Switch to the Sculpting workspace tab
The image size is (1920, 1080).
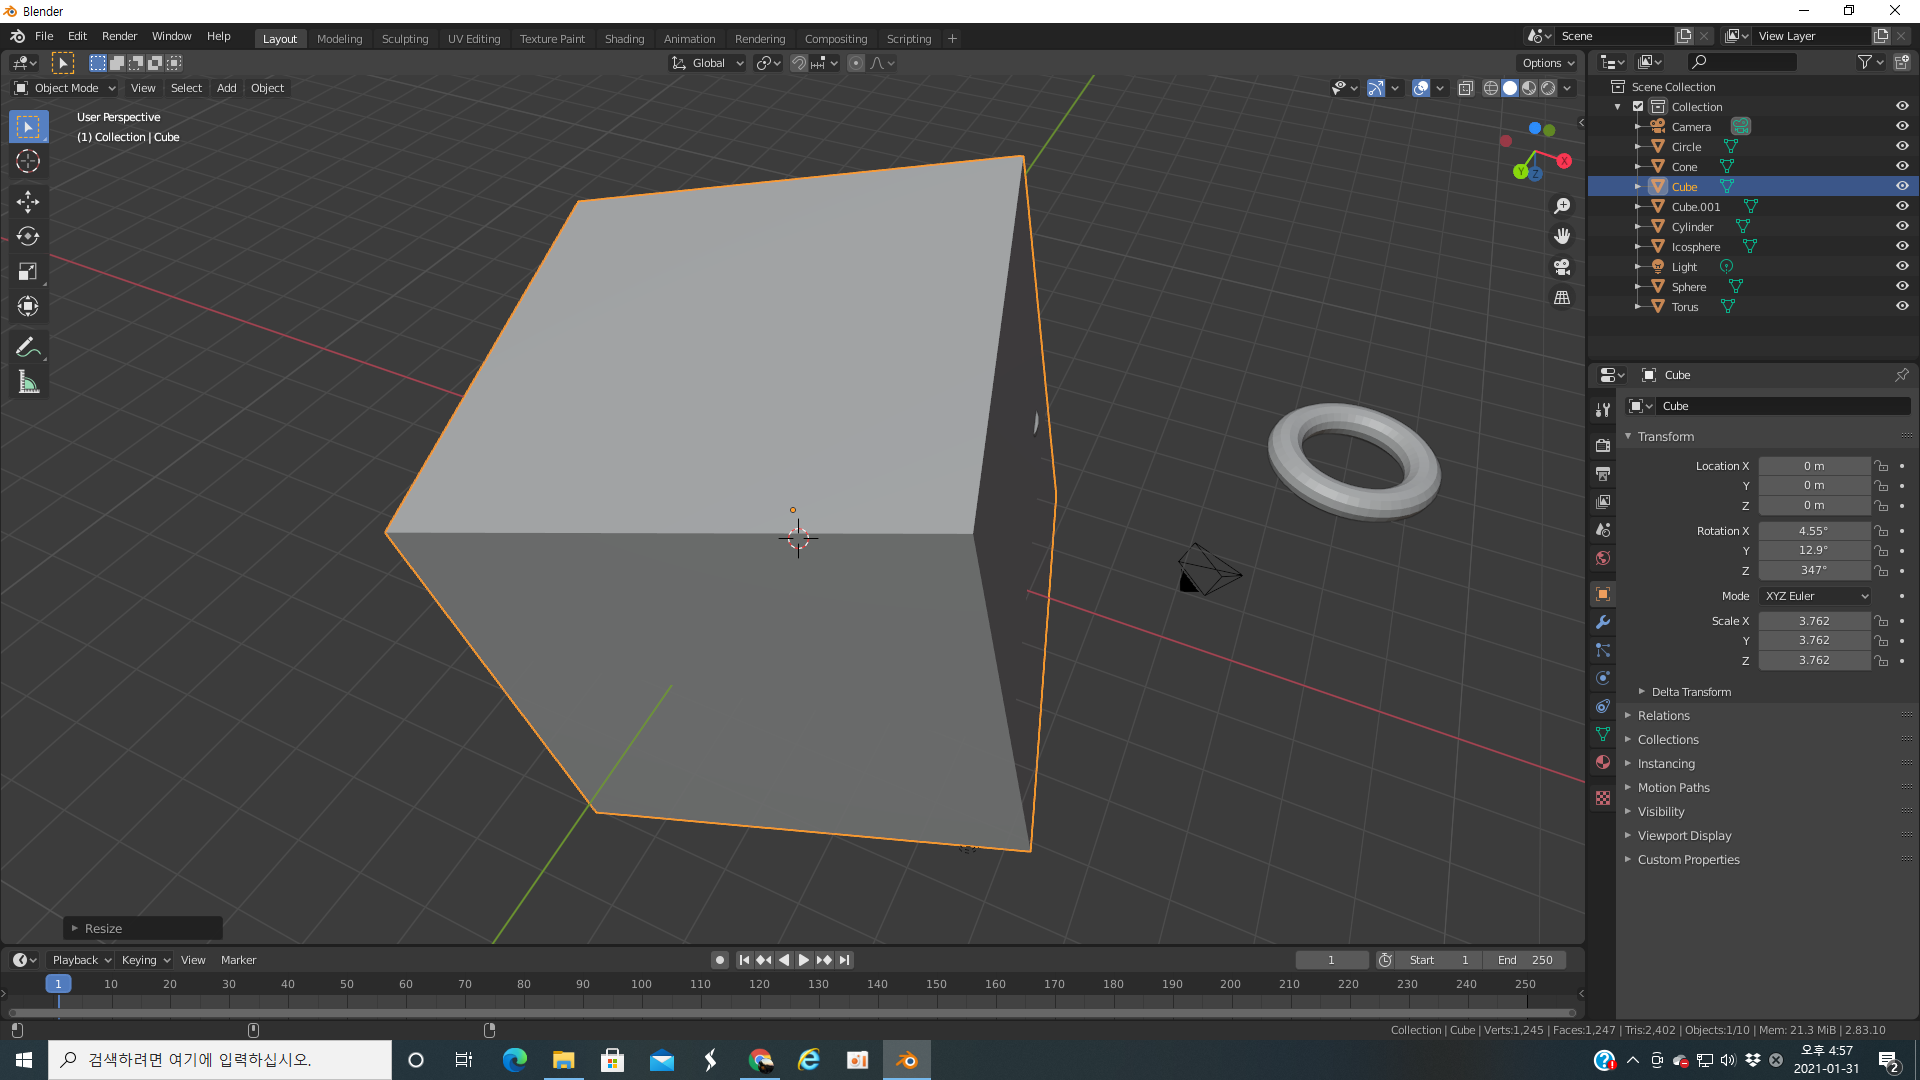[404, 39]
